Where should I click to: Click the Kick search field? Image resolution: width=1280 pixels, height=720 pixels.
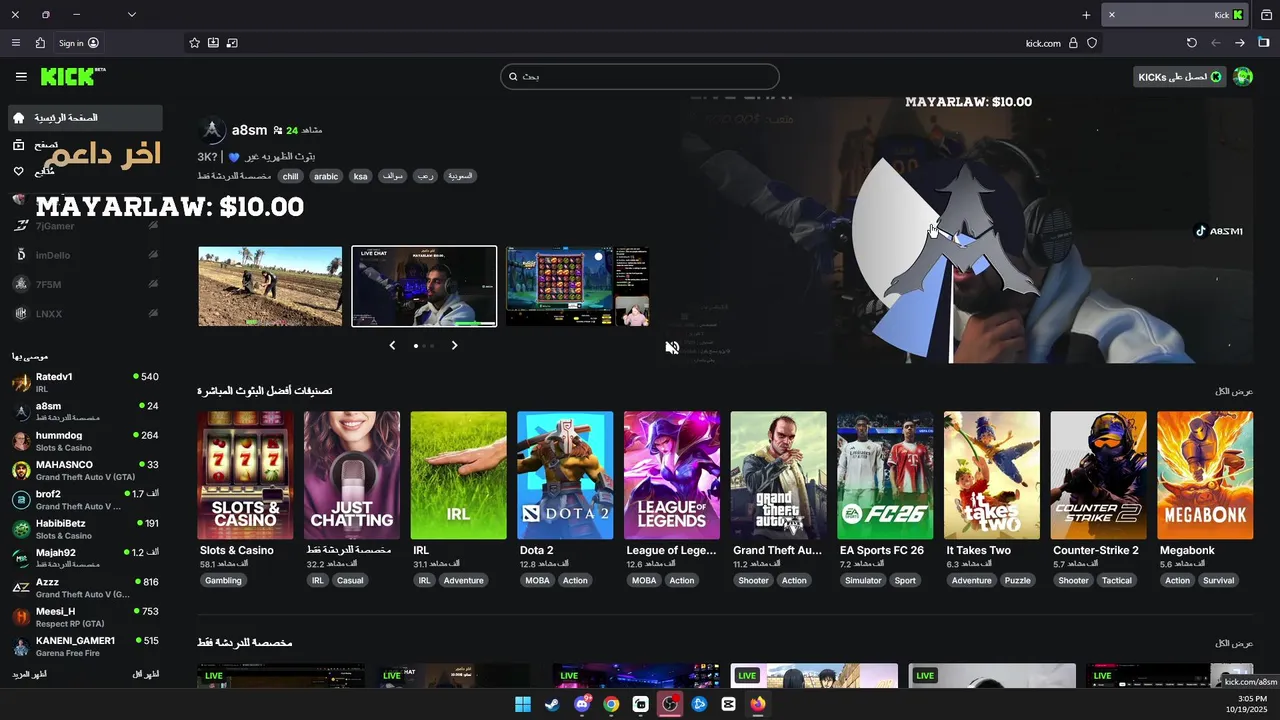[x=640, y=77]
